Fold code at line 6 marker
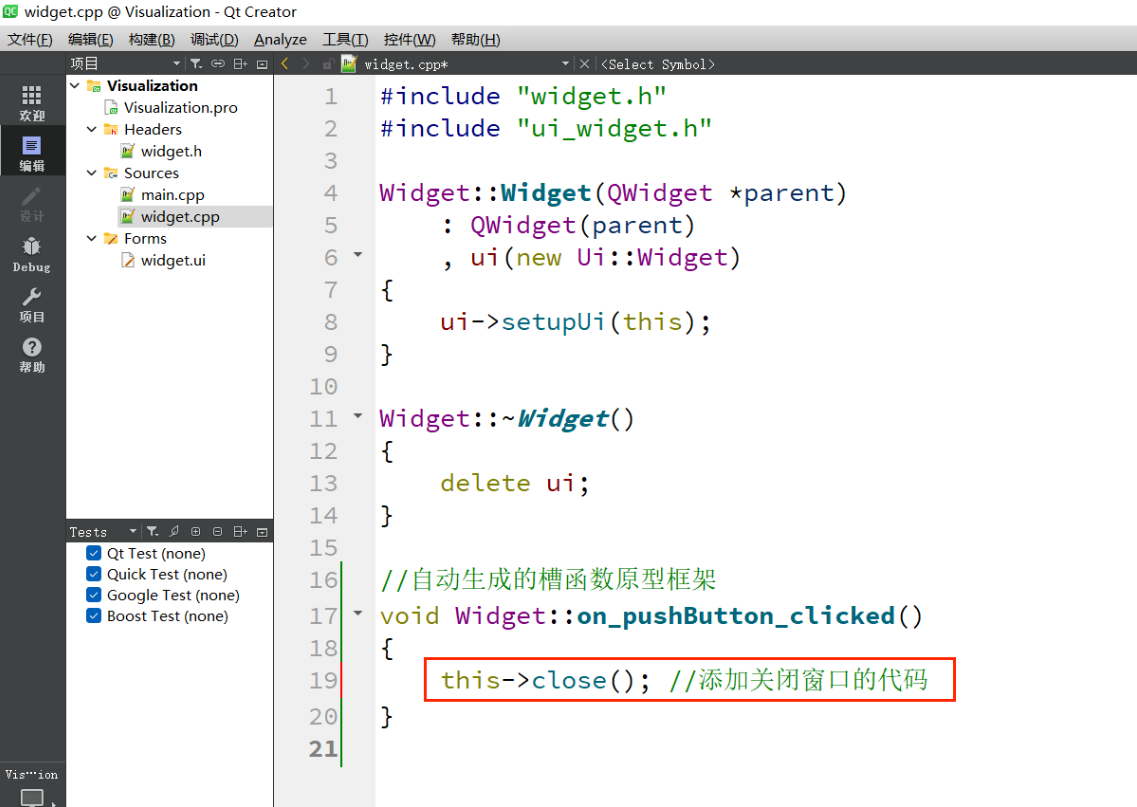This screenshot has width=1137, height=807. click(x=357, y=254)
